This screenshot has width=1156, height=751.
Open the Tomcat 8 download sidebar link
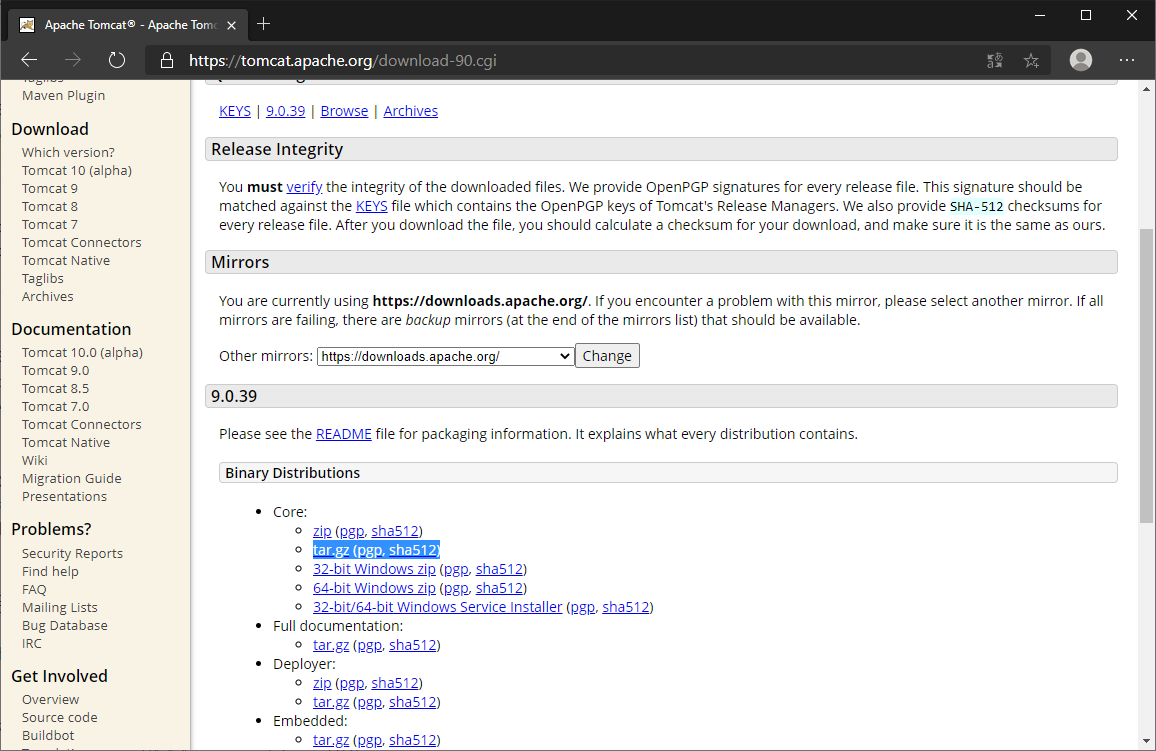click(49, 206)
